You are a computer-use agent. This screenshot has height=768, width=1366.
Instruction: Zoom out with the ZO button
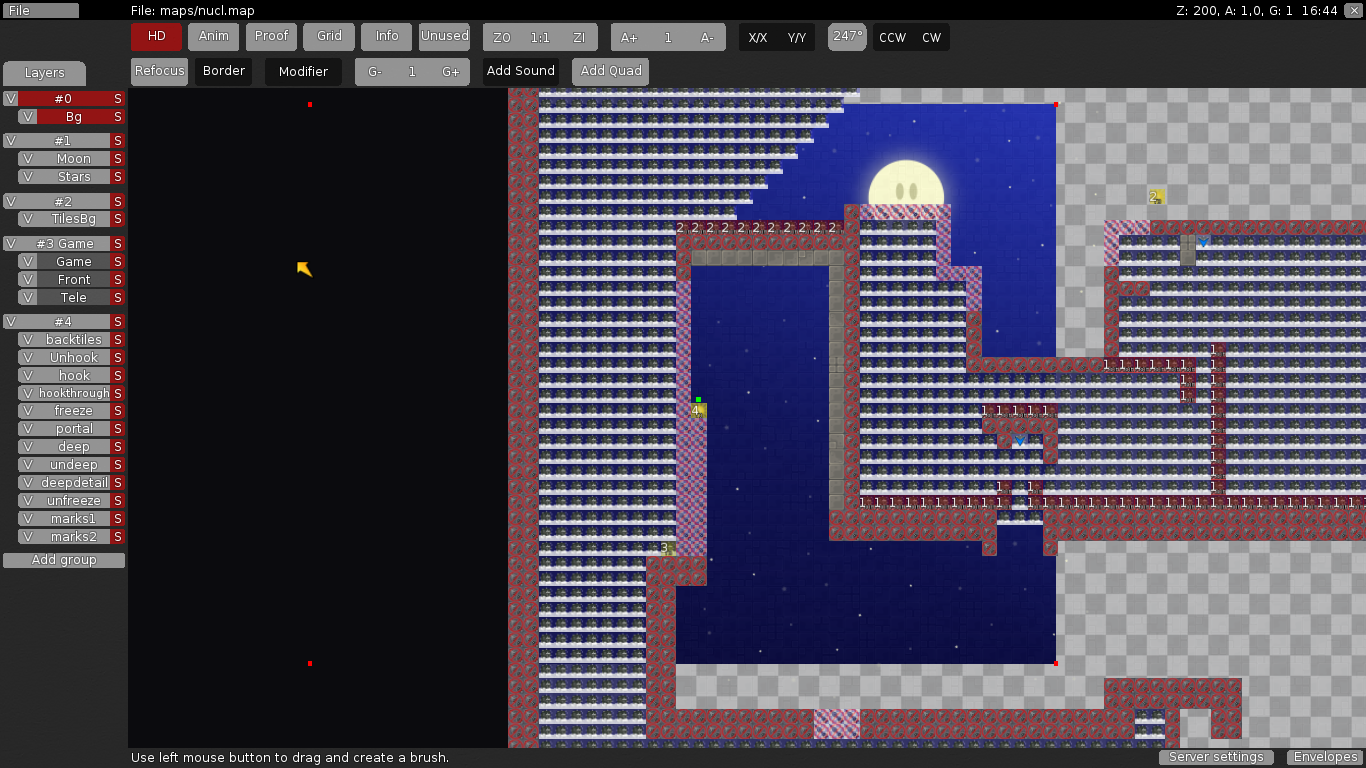[502, 38]
